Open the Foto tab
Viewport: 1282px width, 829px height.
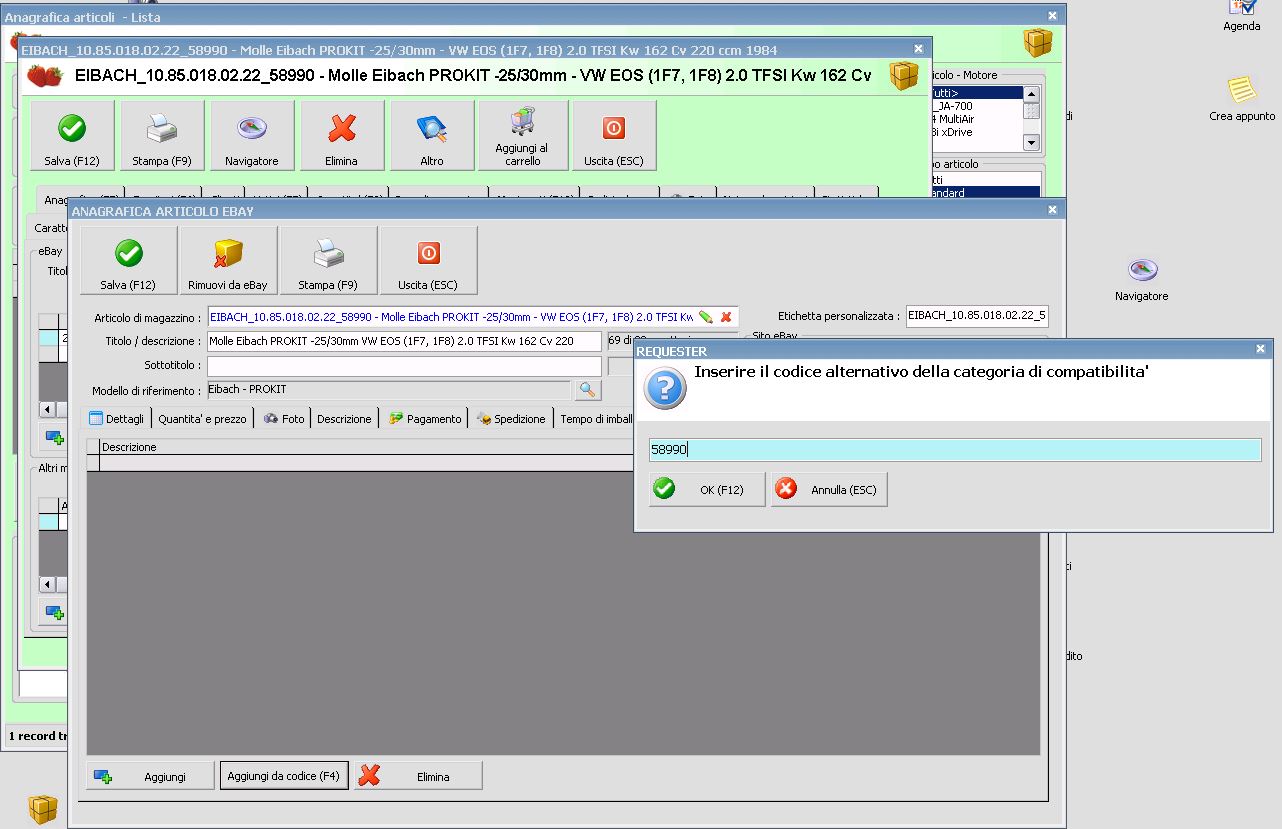point(284,419)
